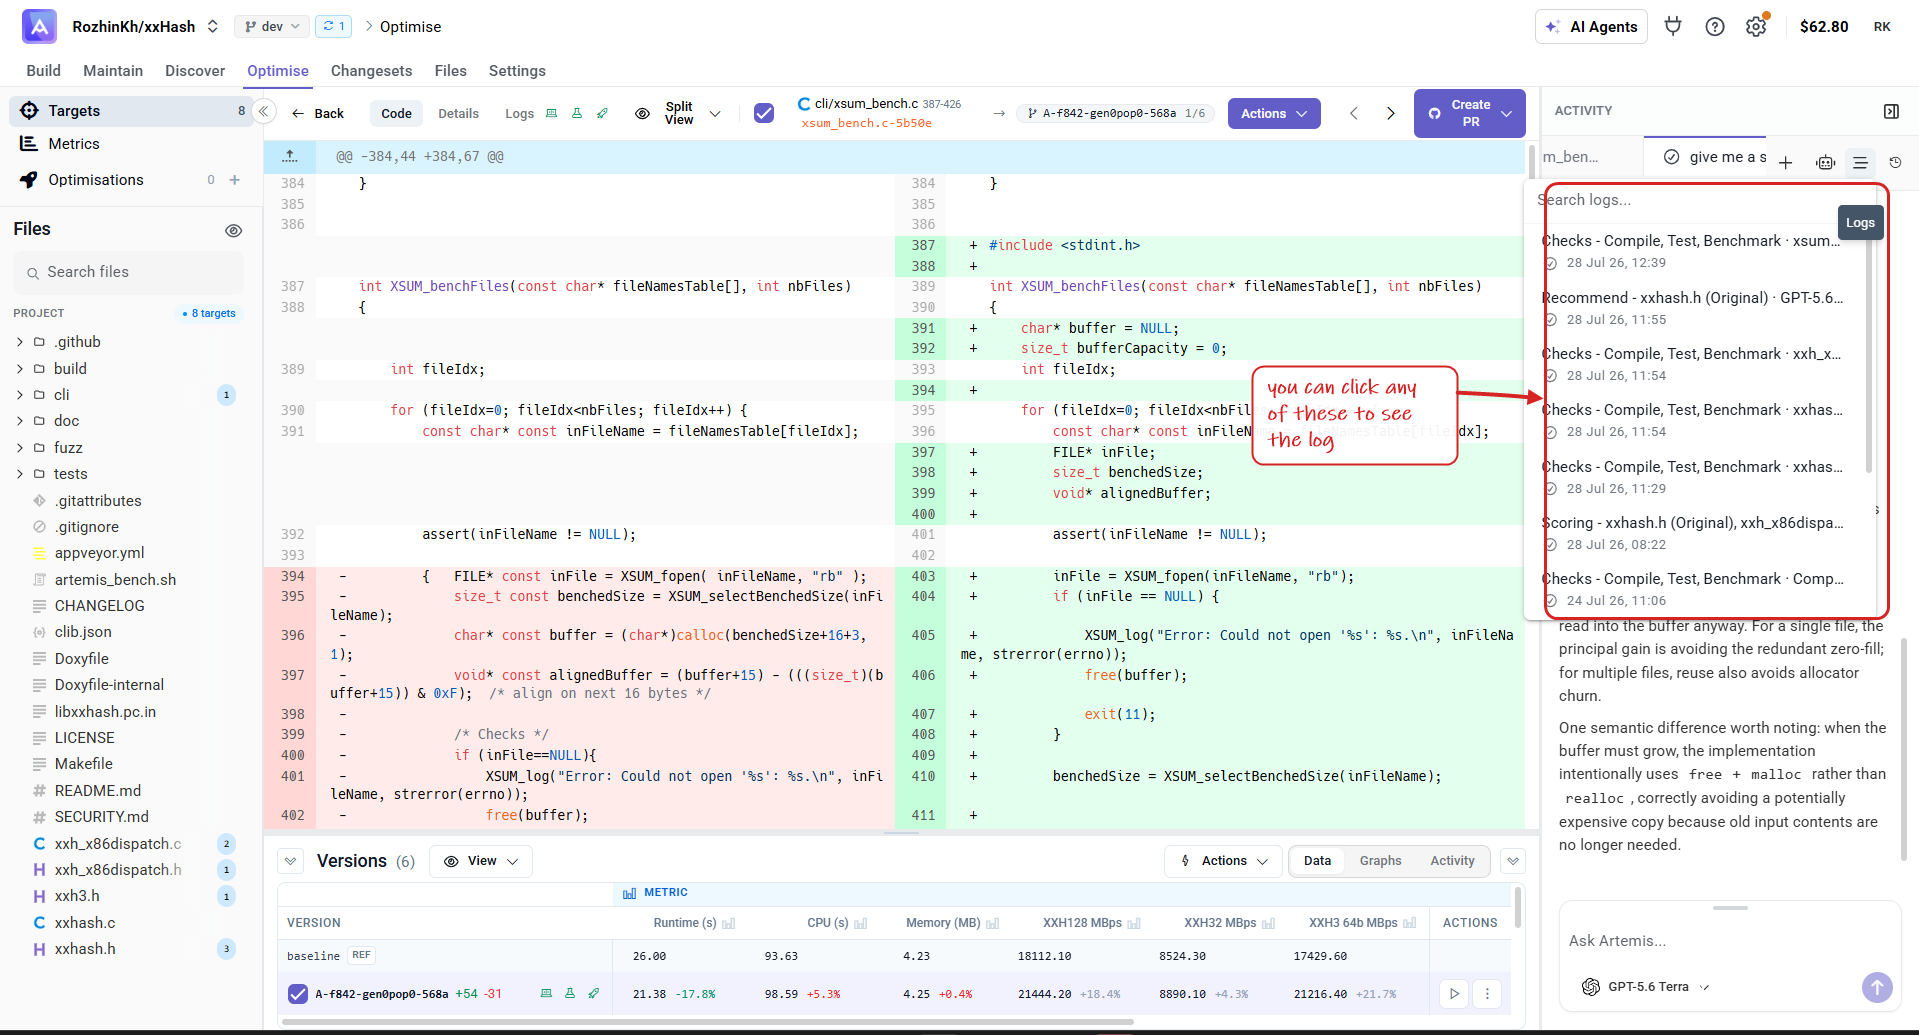The width and height of the screenshot is (1919, 1035).
Task: Select Metrics in sidebar
Action: point(74,144)
